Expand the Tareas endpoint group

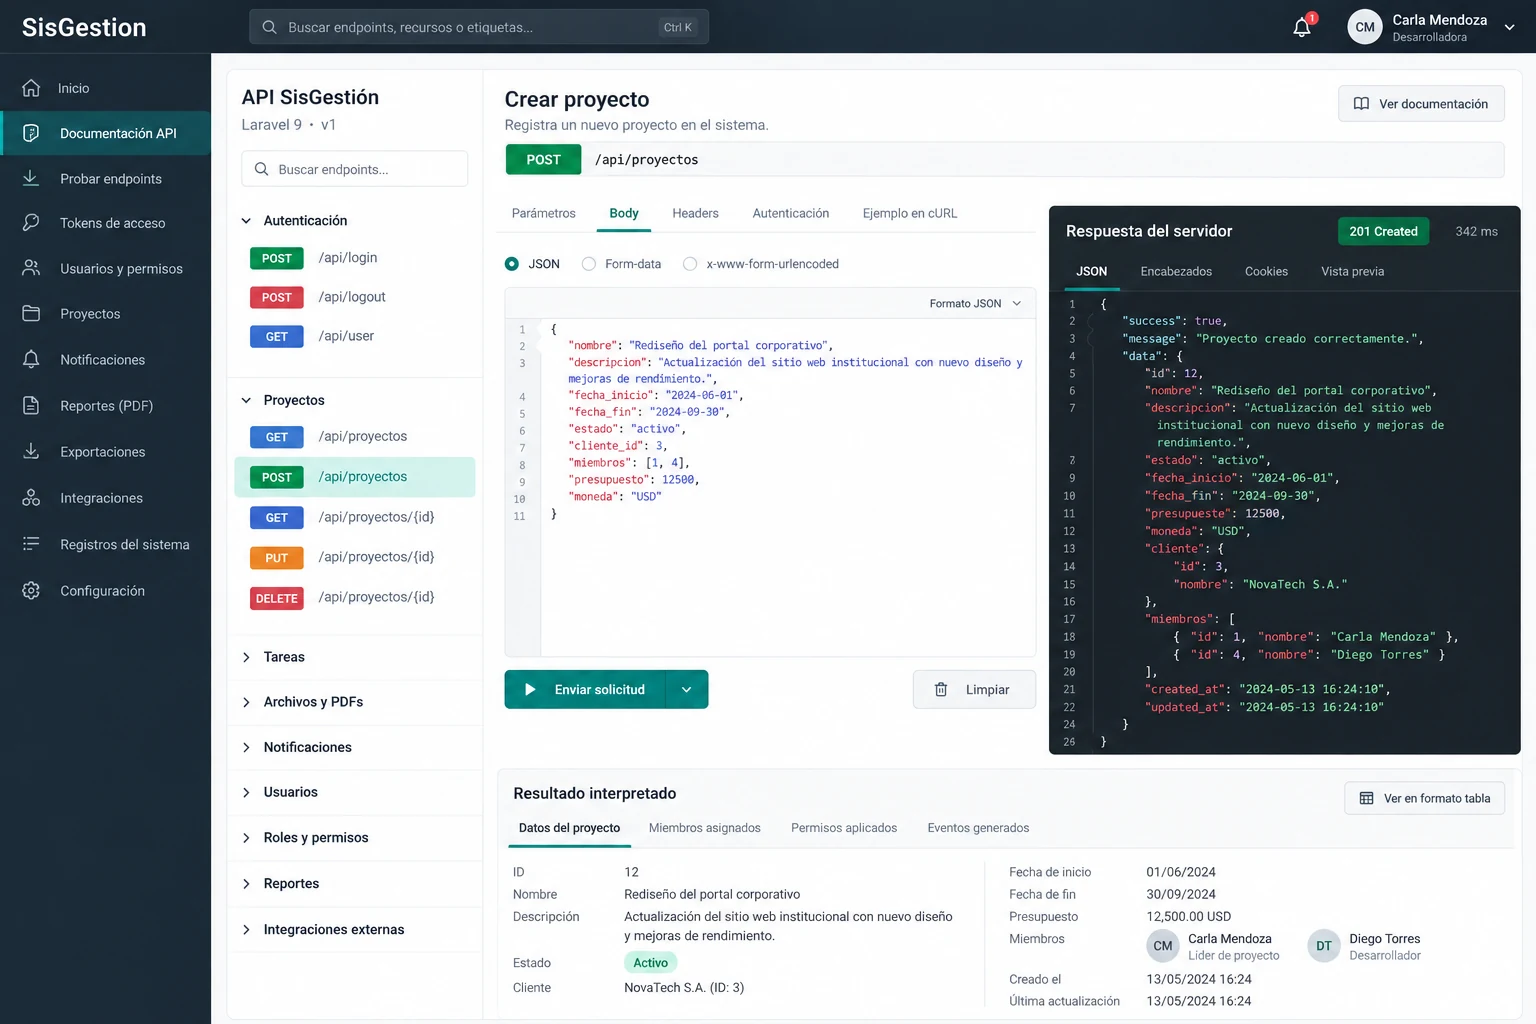[x=246, y=657]
